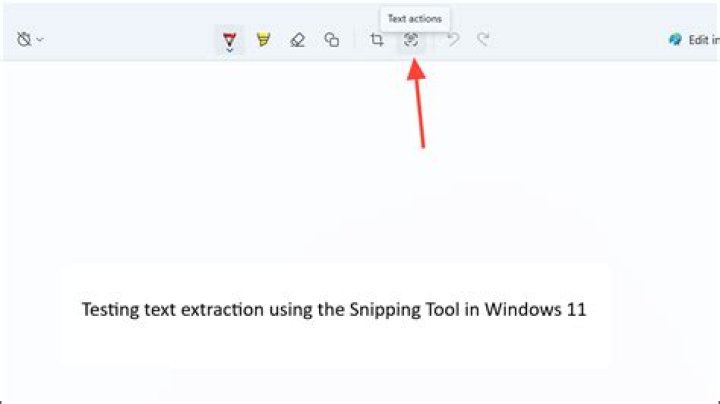720x404 pixels.
Task: Click the Edit in Paint button
Action: click(x=693, y=40)
